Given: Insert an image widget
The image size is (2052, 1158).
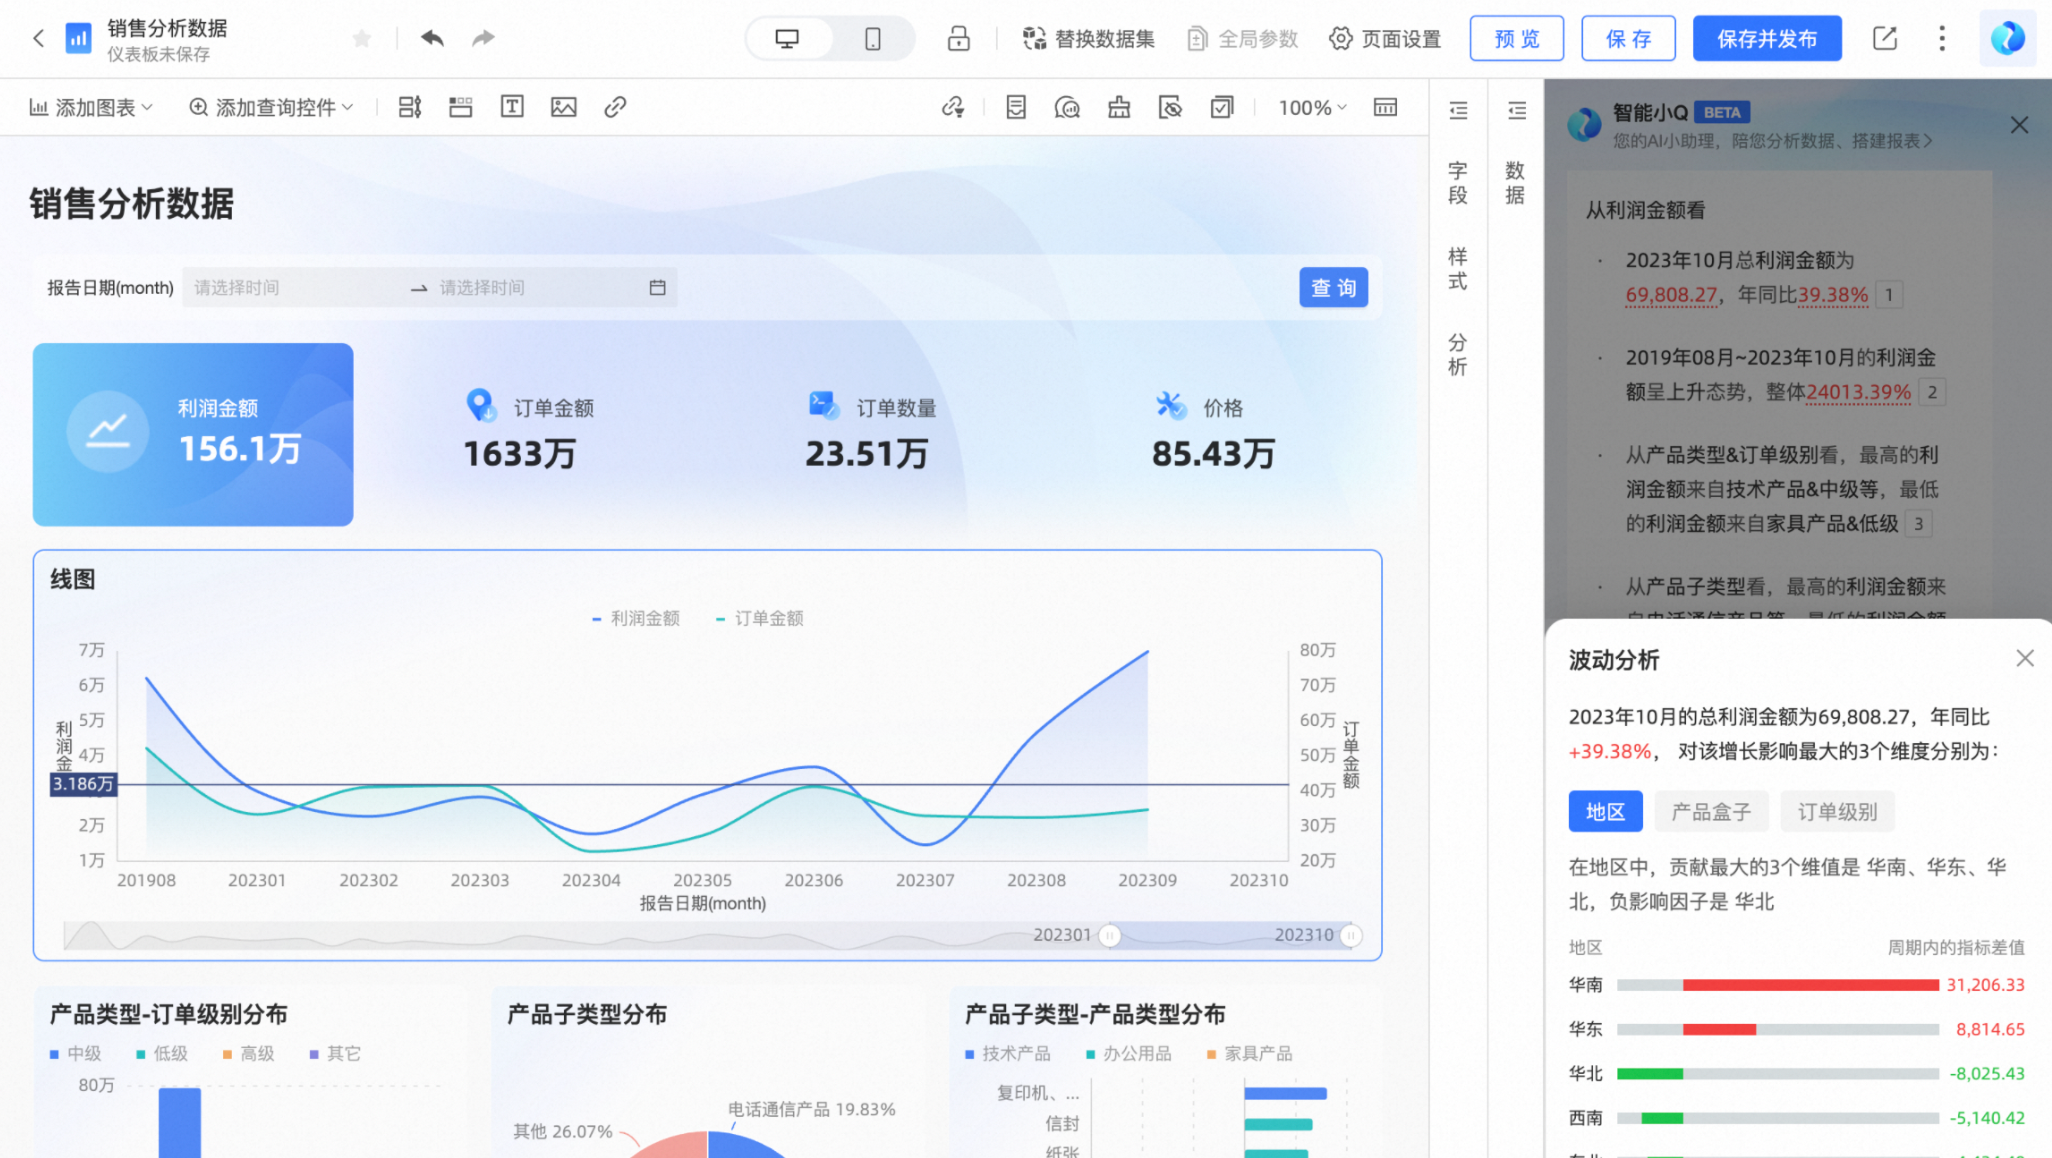Looking at the screenshot, I should pos(563,107).
